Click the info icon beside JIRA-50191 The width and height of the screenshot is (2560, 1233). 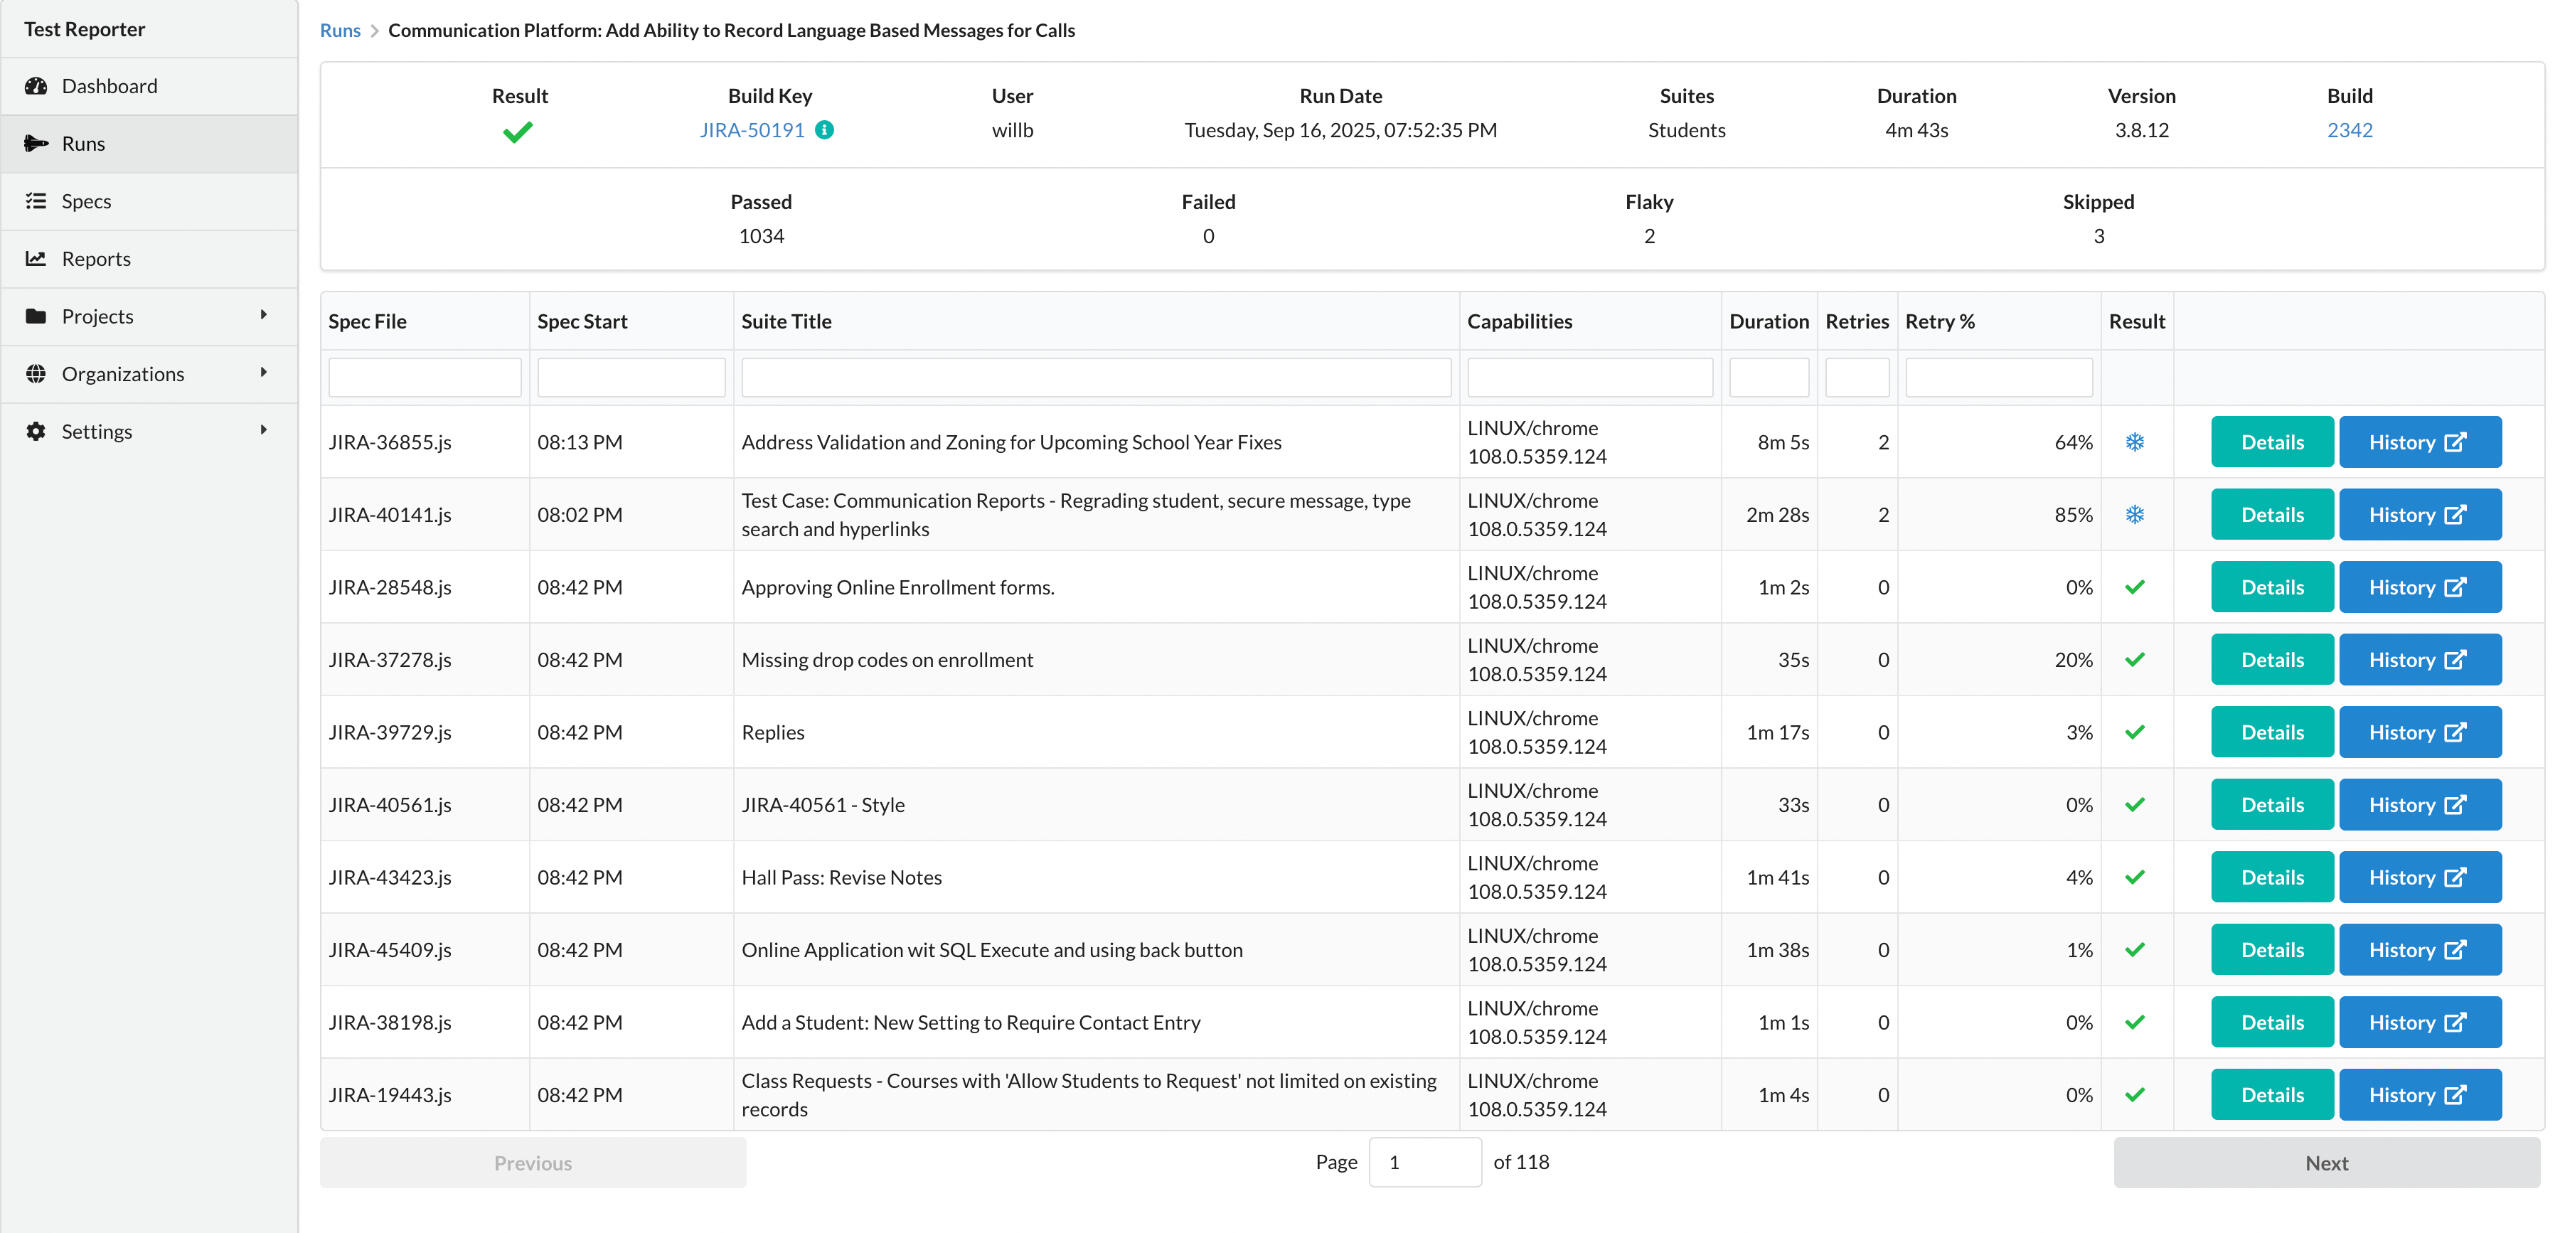pos(824,130)
